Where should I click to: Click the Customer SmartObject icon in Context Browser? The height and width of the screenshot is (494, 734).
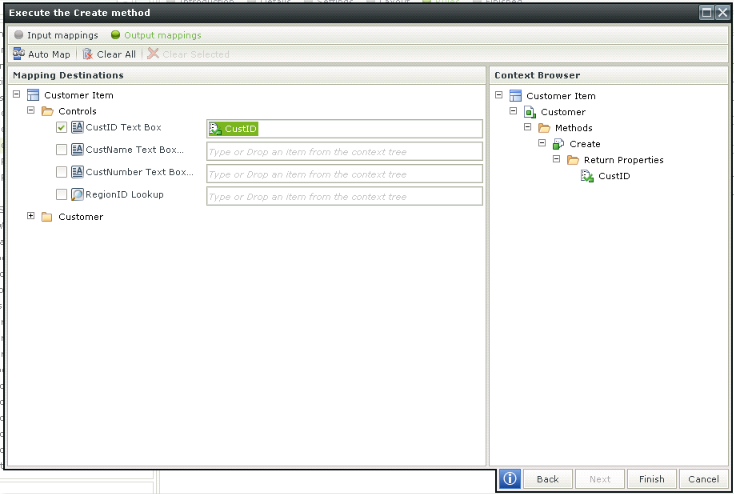point(530,112)
